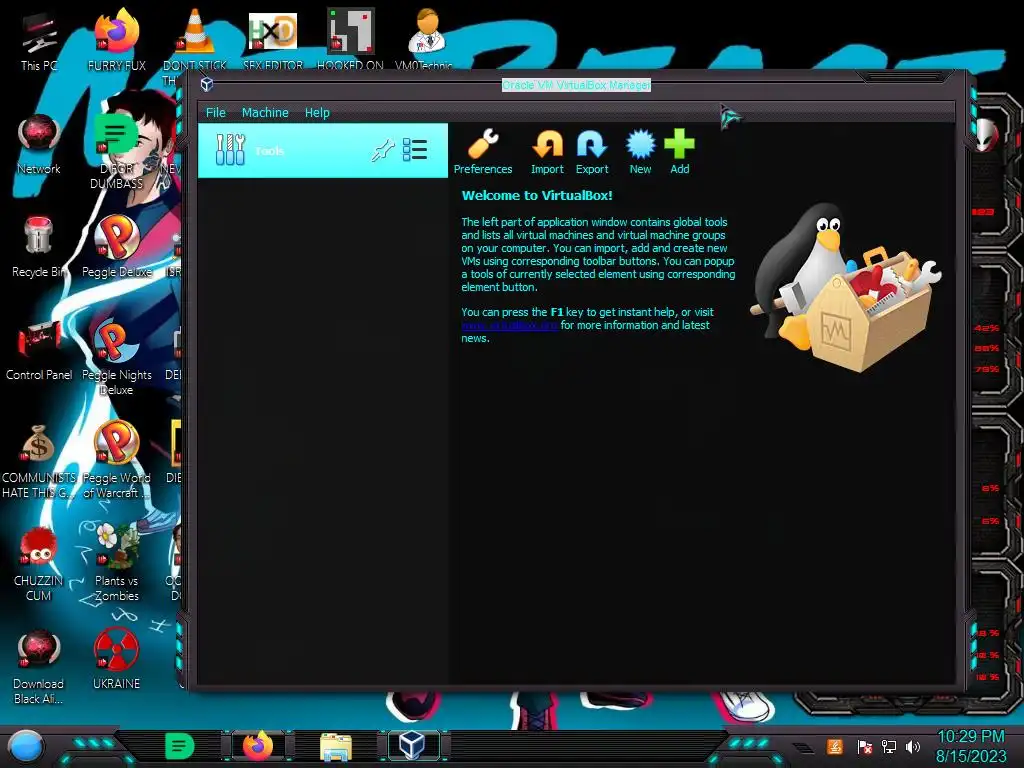Open Network desktop icon
This screenshot has height=768, width=1024.
point(39,144)
